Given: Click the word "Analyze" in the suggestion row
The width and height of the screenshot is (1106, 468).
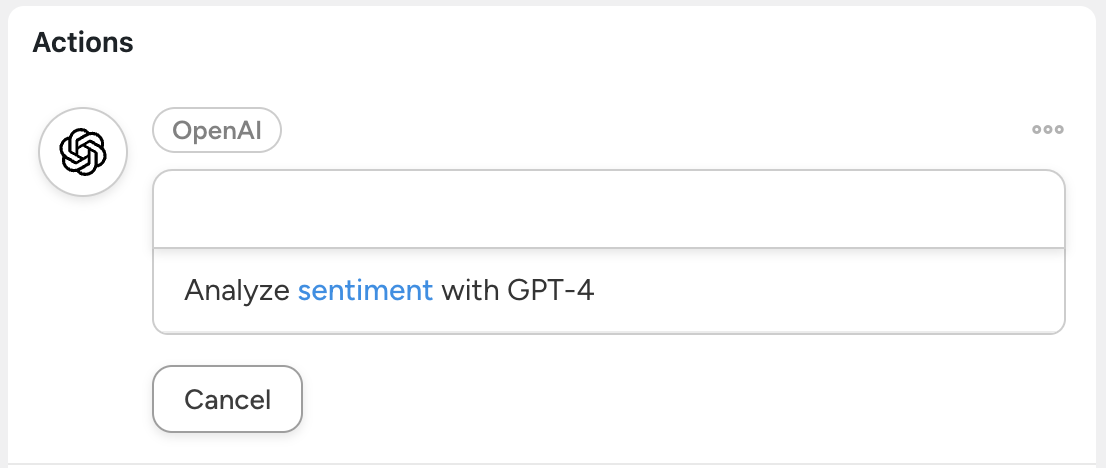Looking at the screenshot, I should (x=237, y=291).
